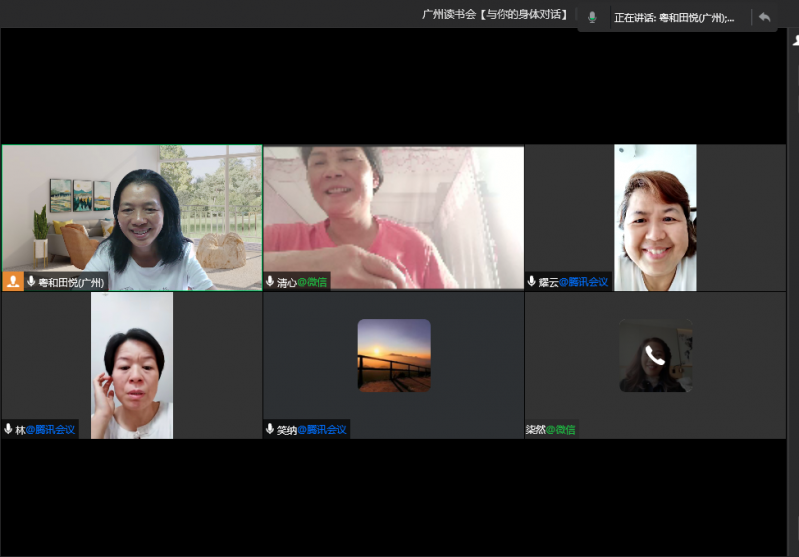Click the orange host icon on 粤和田悦 tile

point(13,282)
